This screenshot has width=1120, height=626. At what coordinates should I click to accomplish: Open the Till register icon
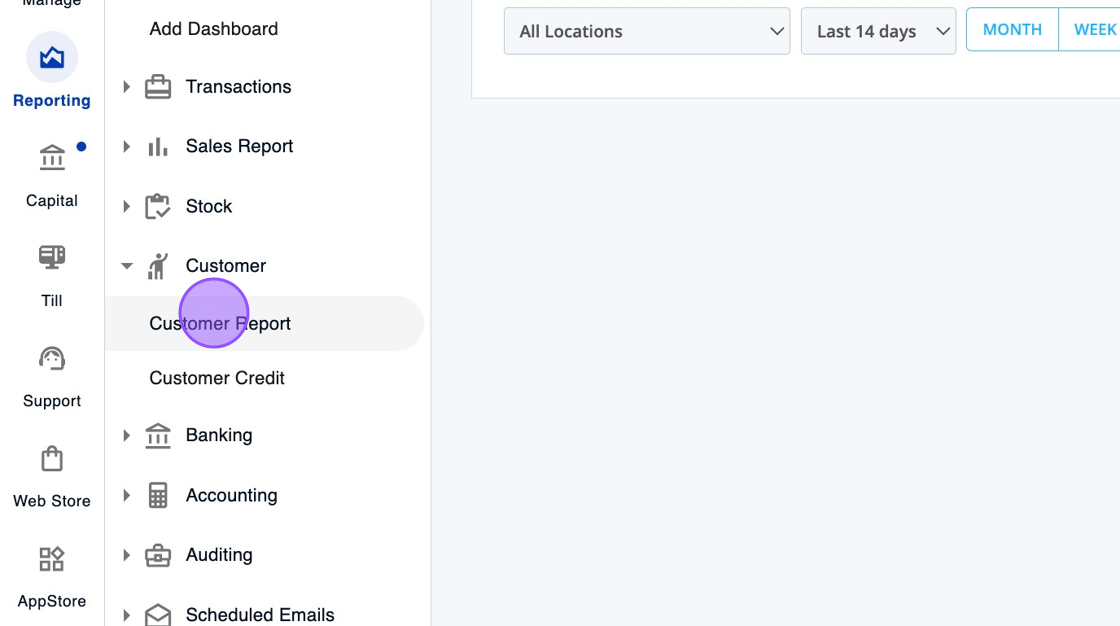[52, 258]
